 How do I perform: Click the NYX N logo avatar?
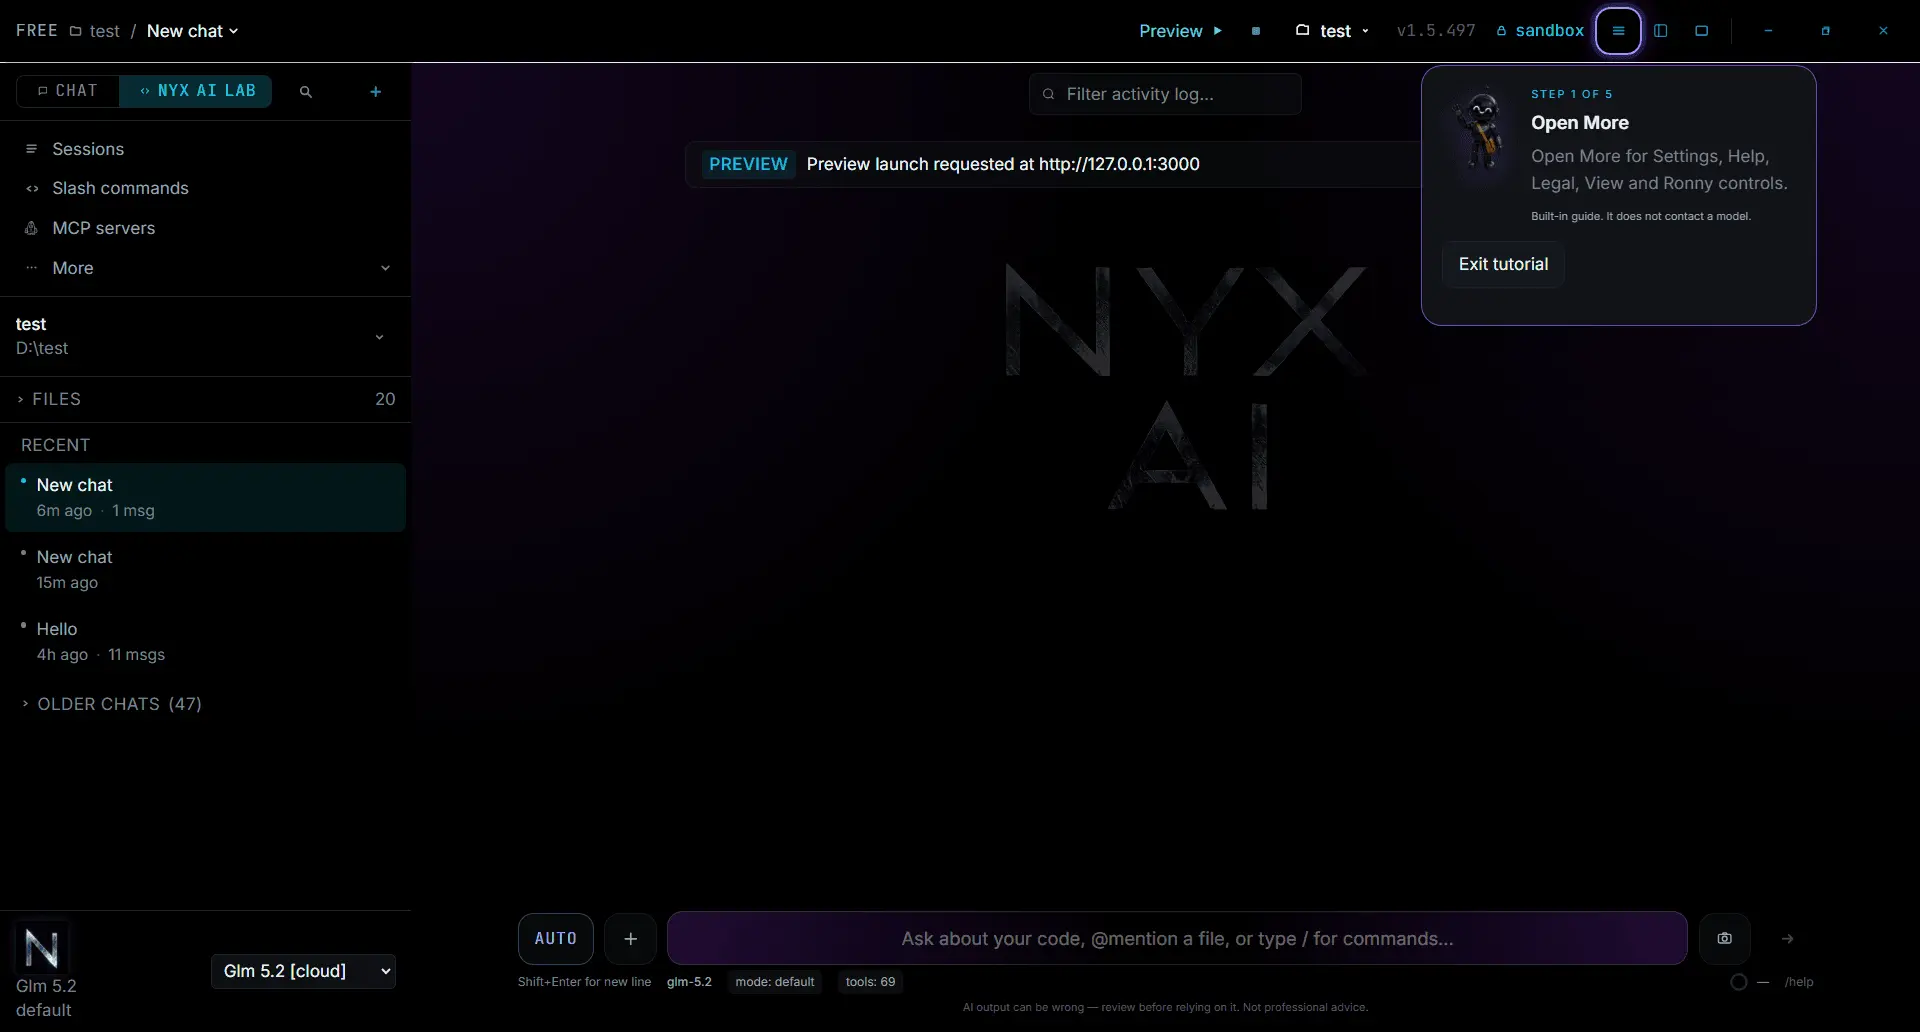click(x=41, y=947)
